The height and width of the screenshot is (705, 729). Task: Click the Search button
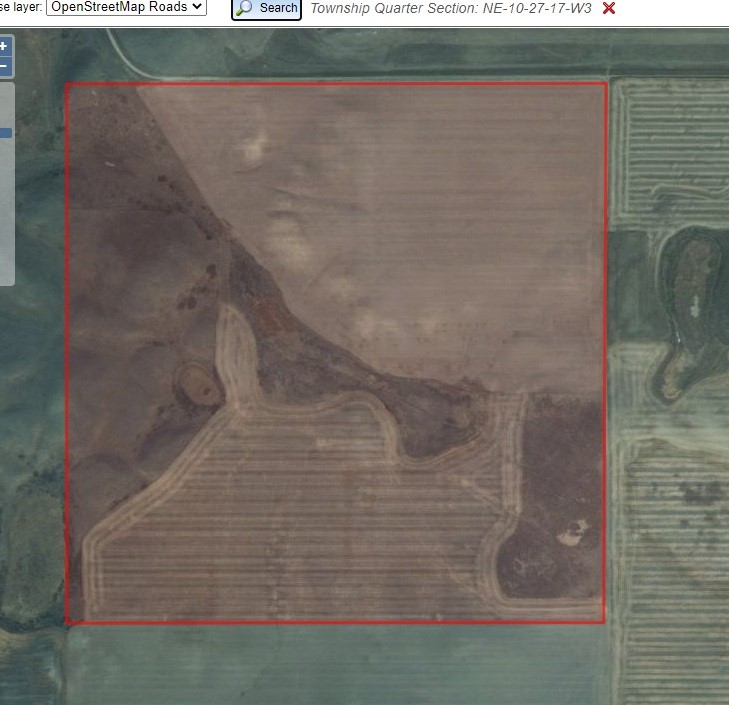coord(266,9)
